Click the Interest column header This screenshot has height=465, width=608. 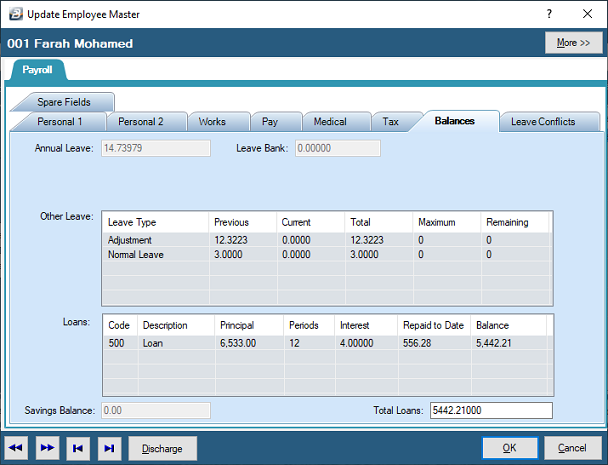(366, 325)
